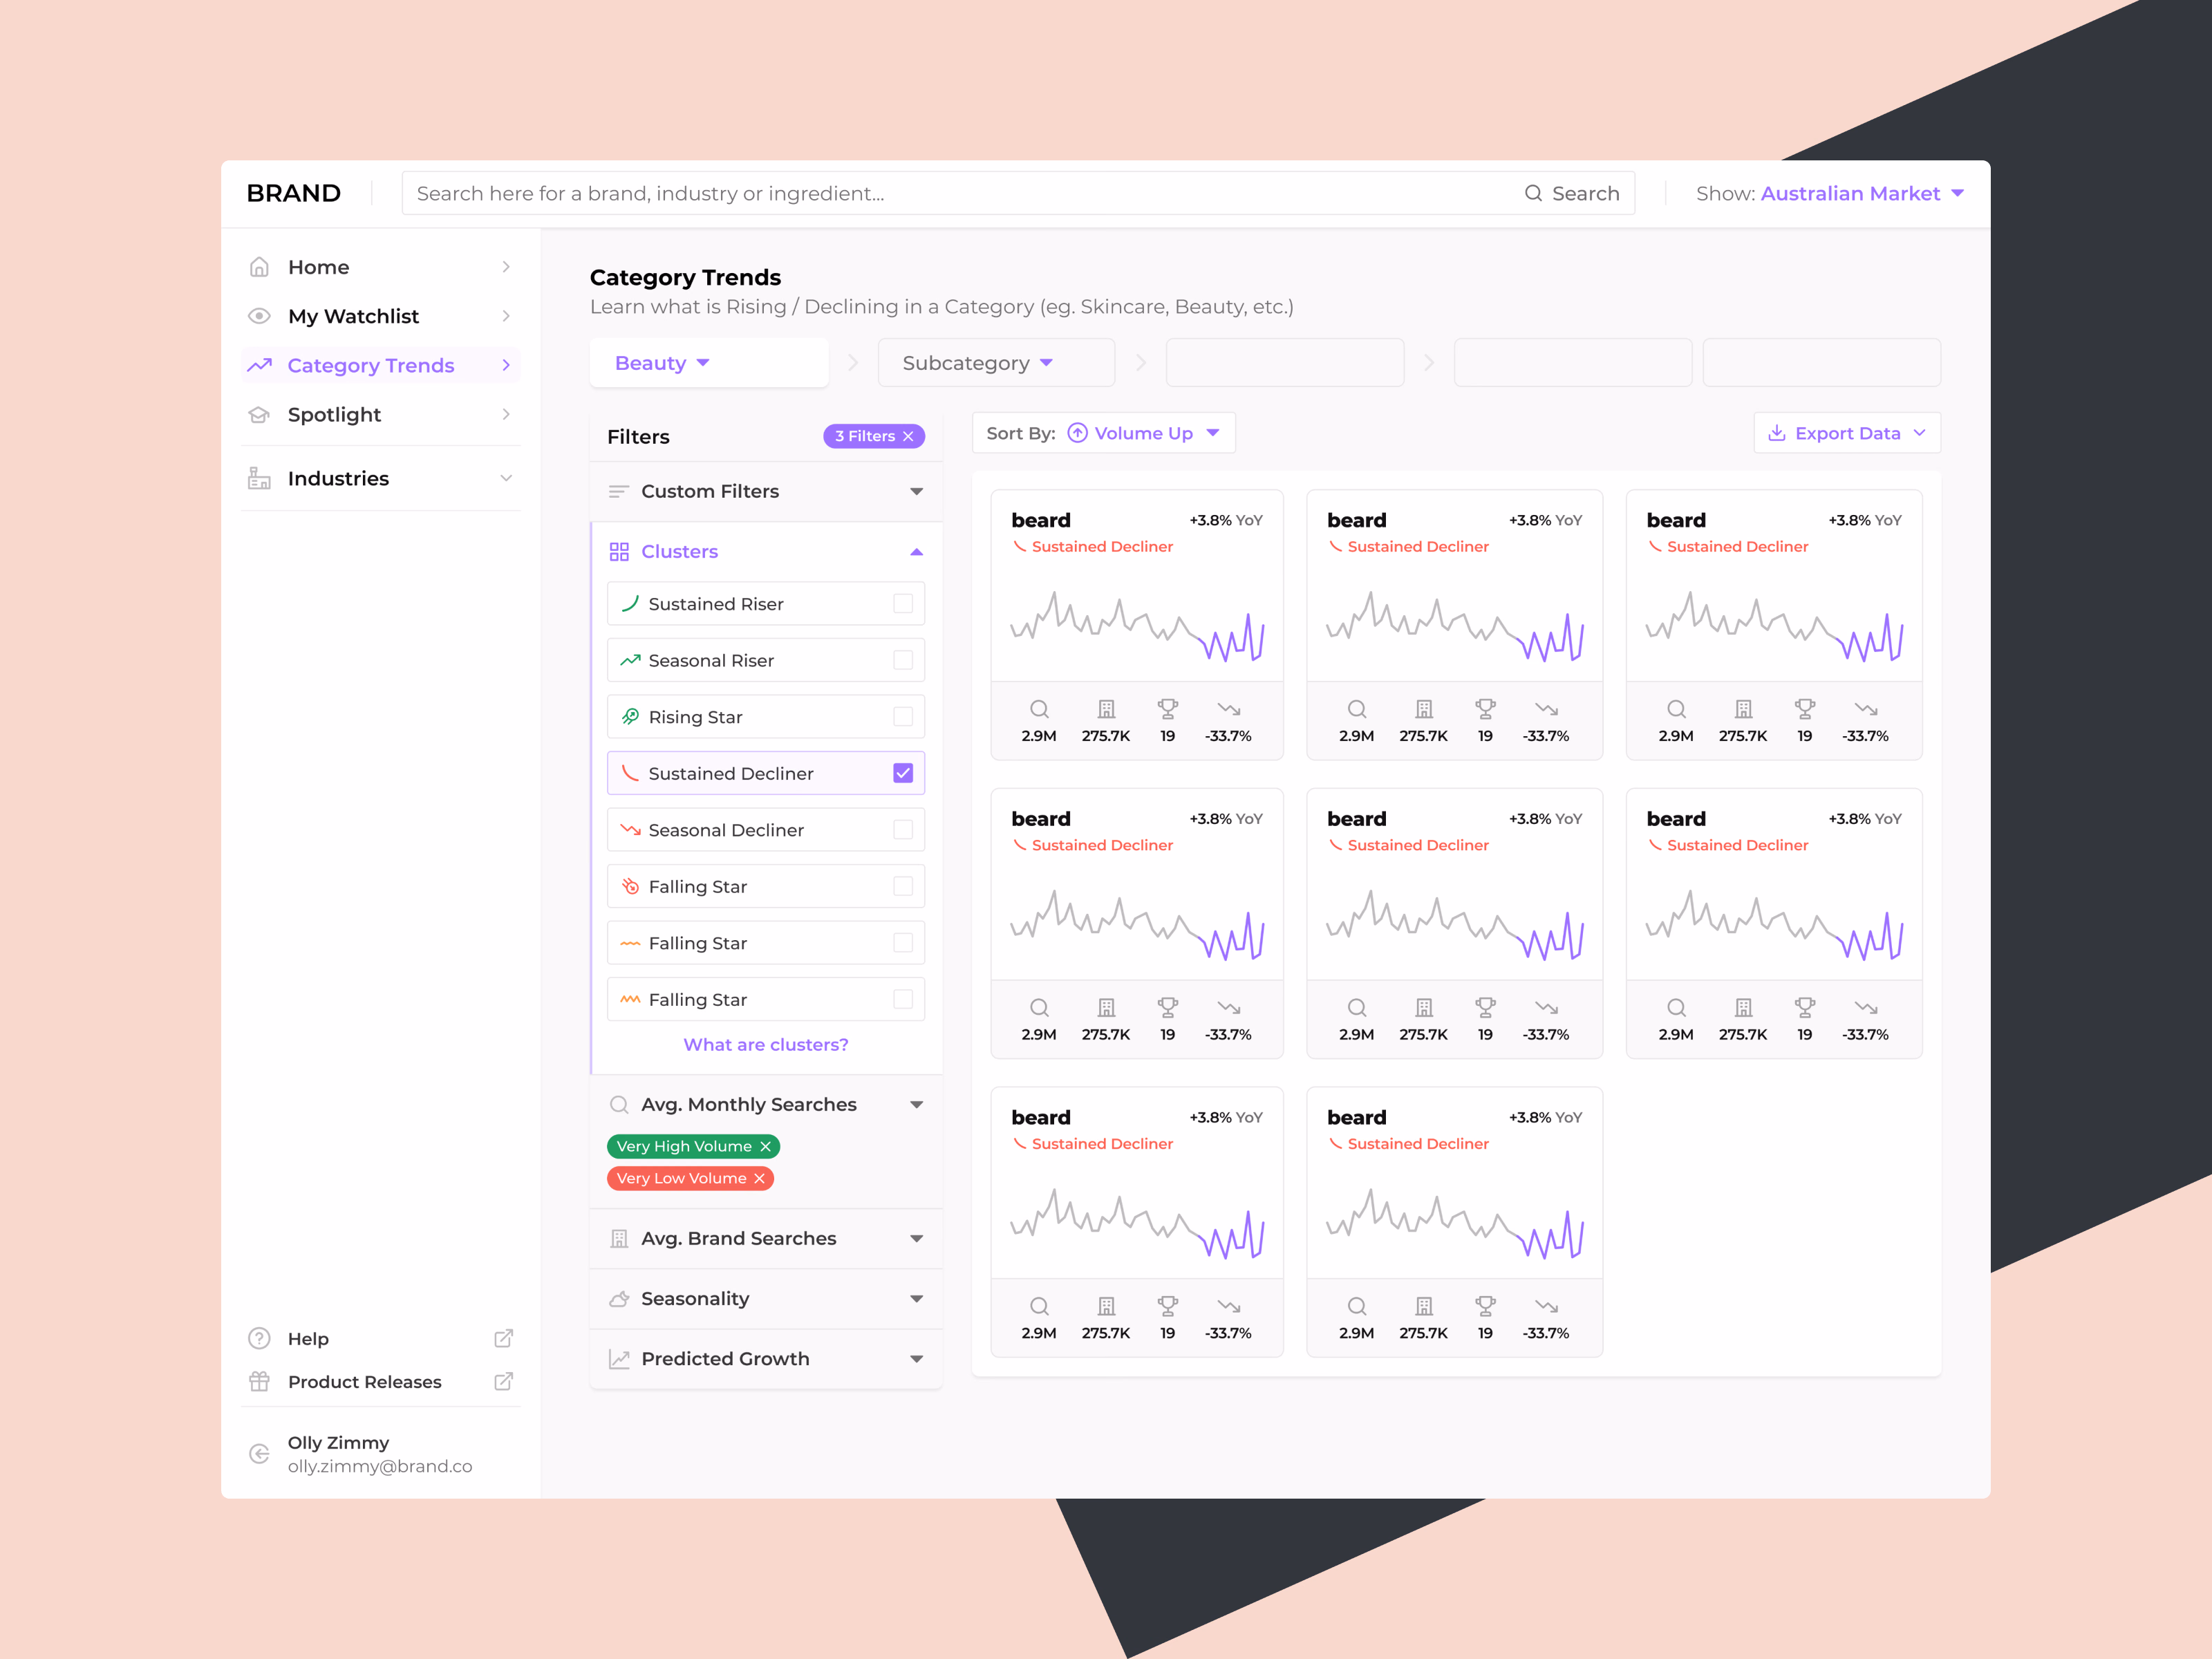Clear all with 3 Filters badge X
The image size is (2212, 1659).
point(908,436)
